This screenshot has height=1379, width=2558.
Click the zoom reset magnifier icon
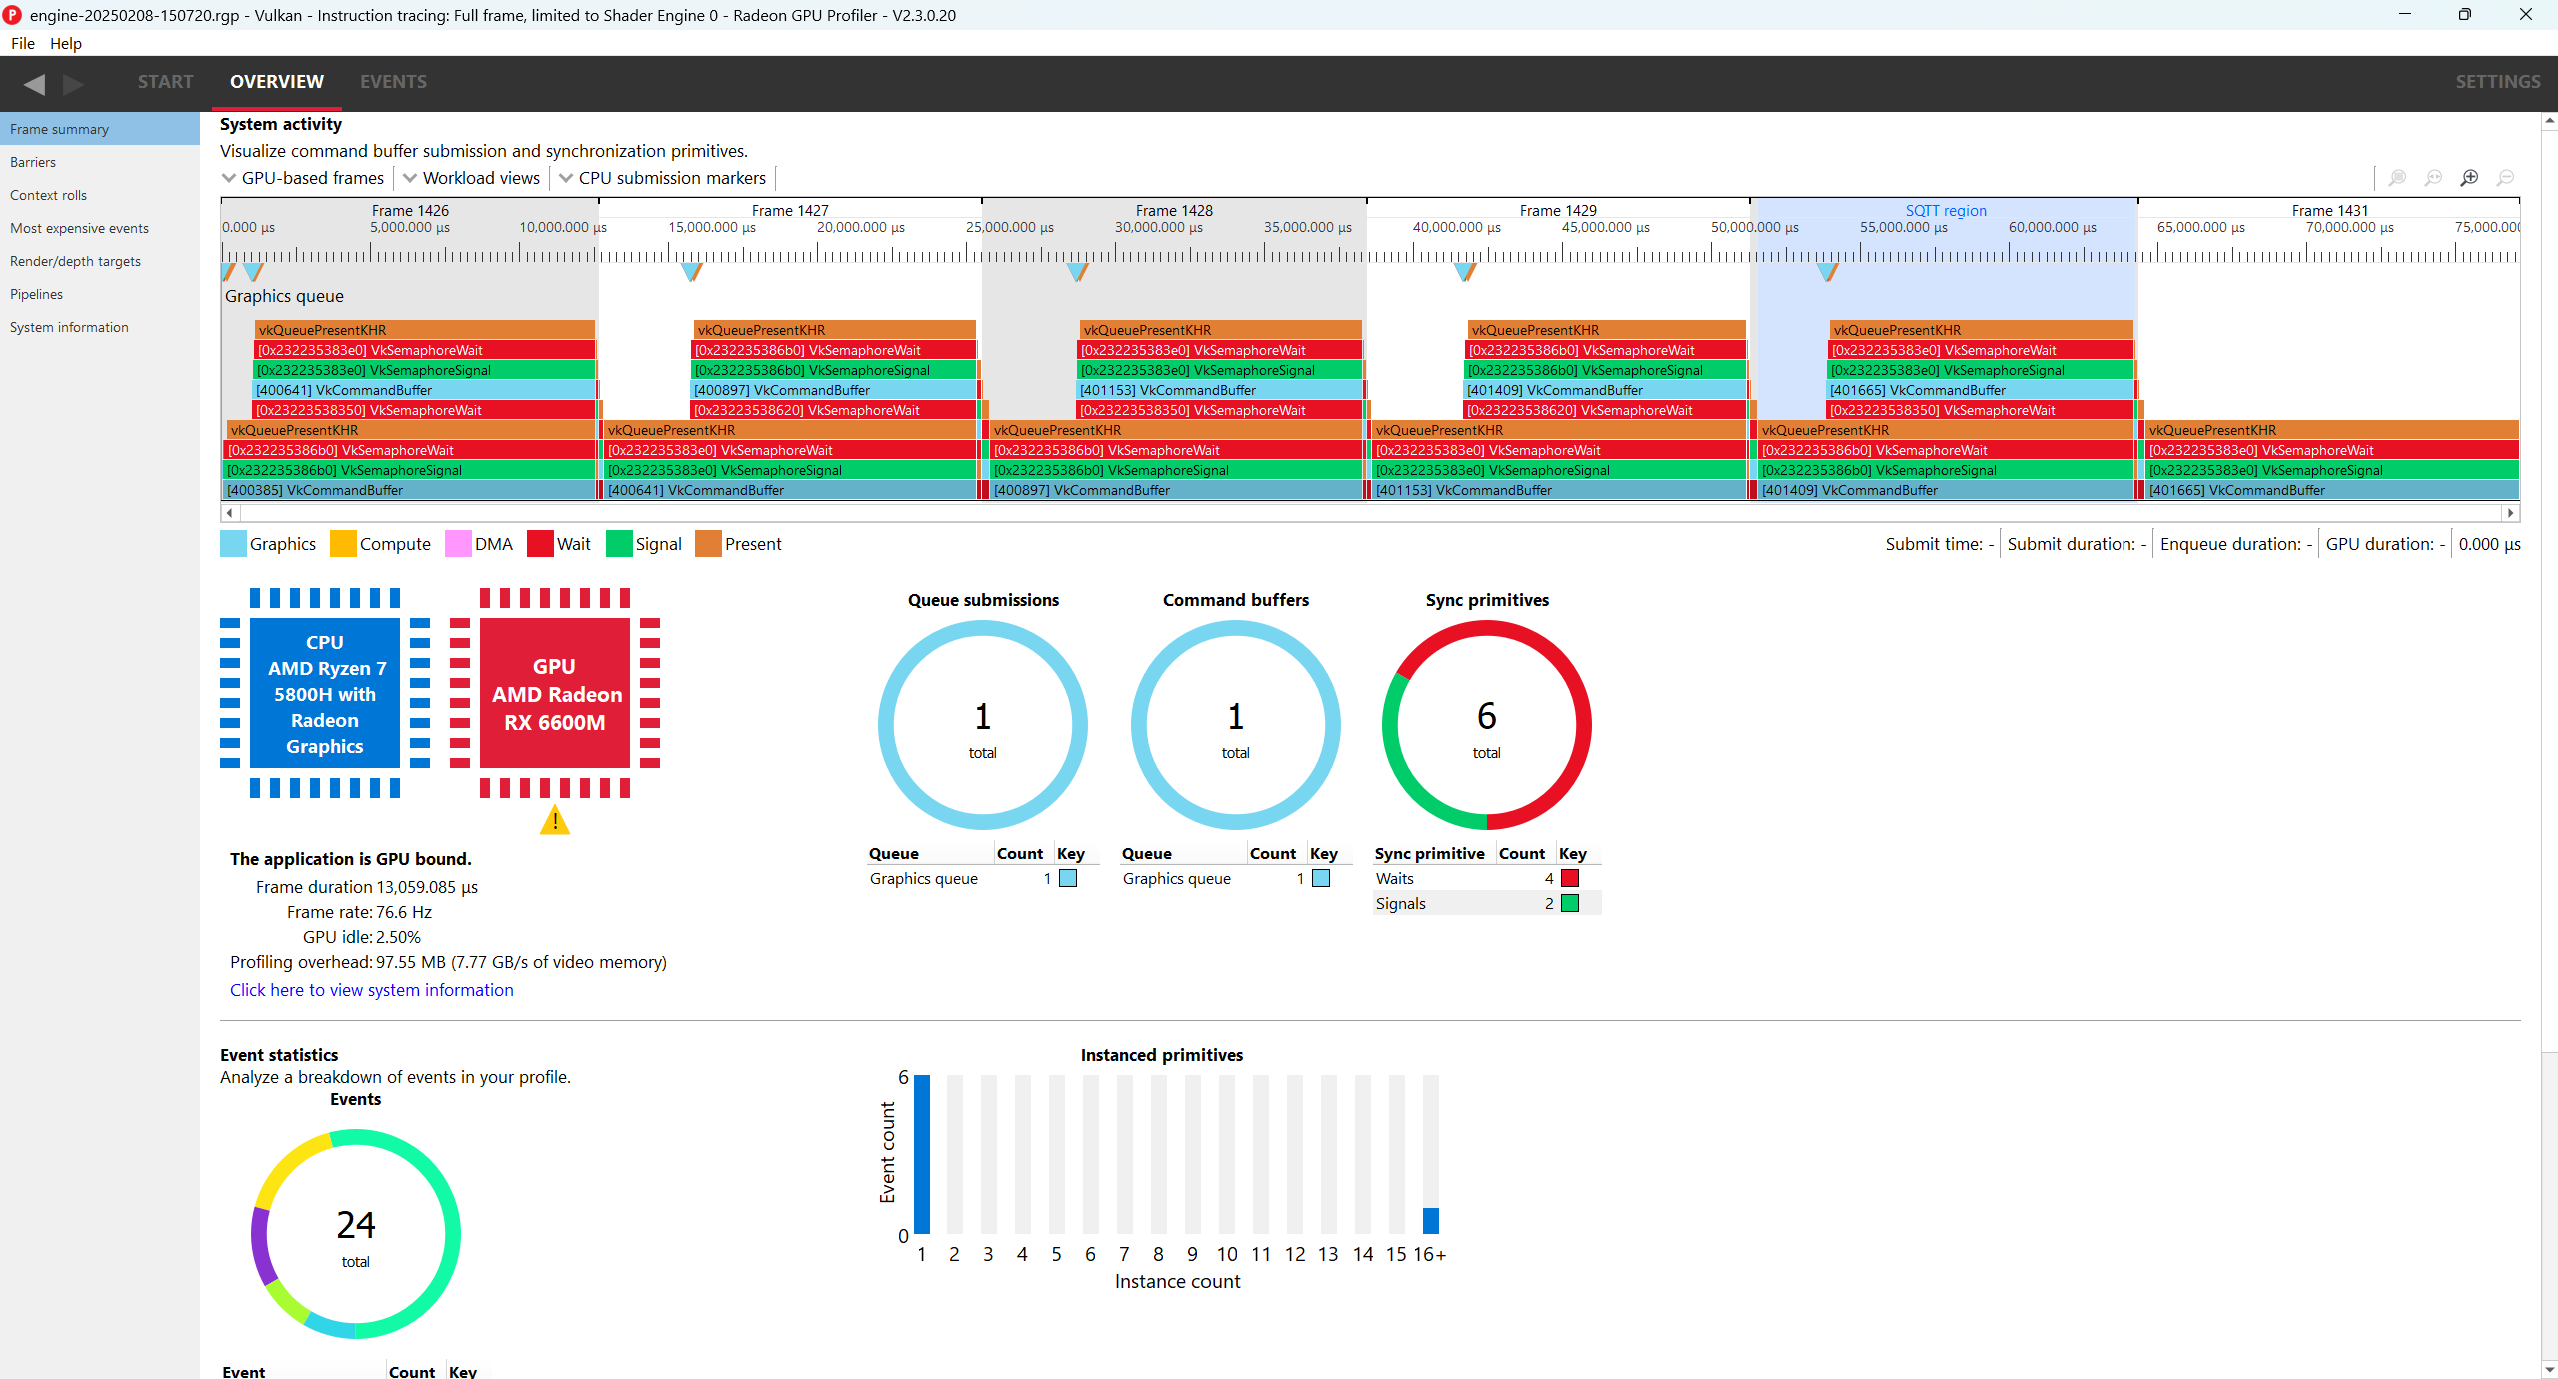click(2433, 178)
